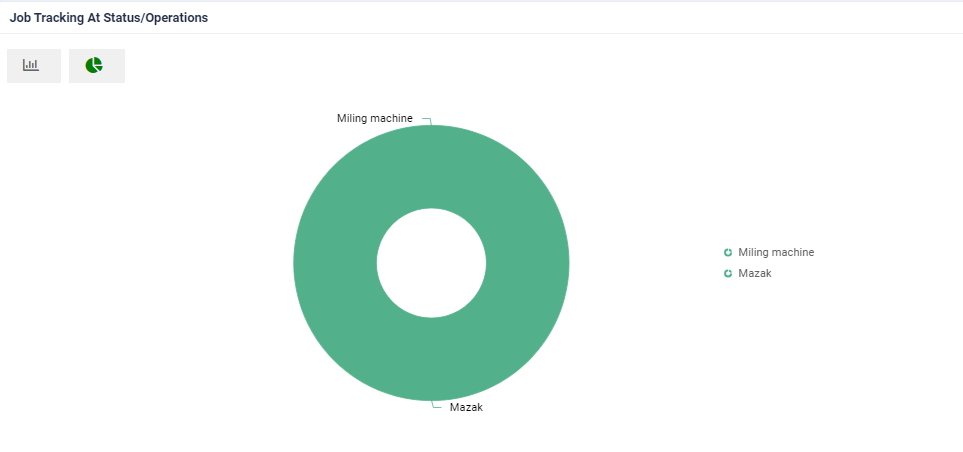The image size is (963, 452).
Task: Switch to the bar chart view
Action: click(33, 65)
